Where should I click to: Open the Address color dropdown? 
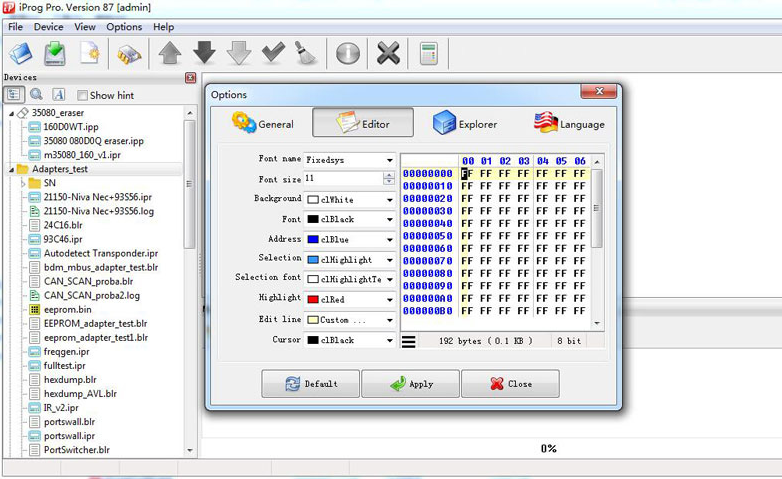click(390, 240)
